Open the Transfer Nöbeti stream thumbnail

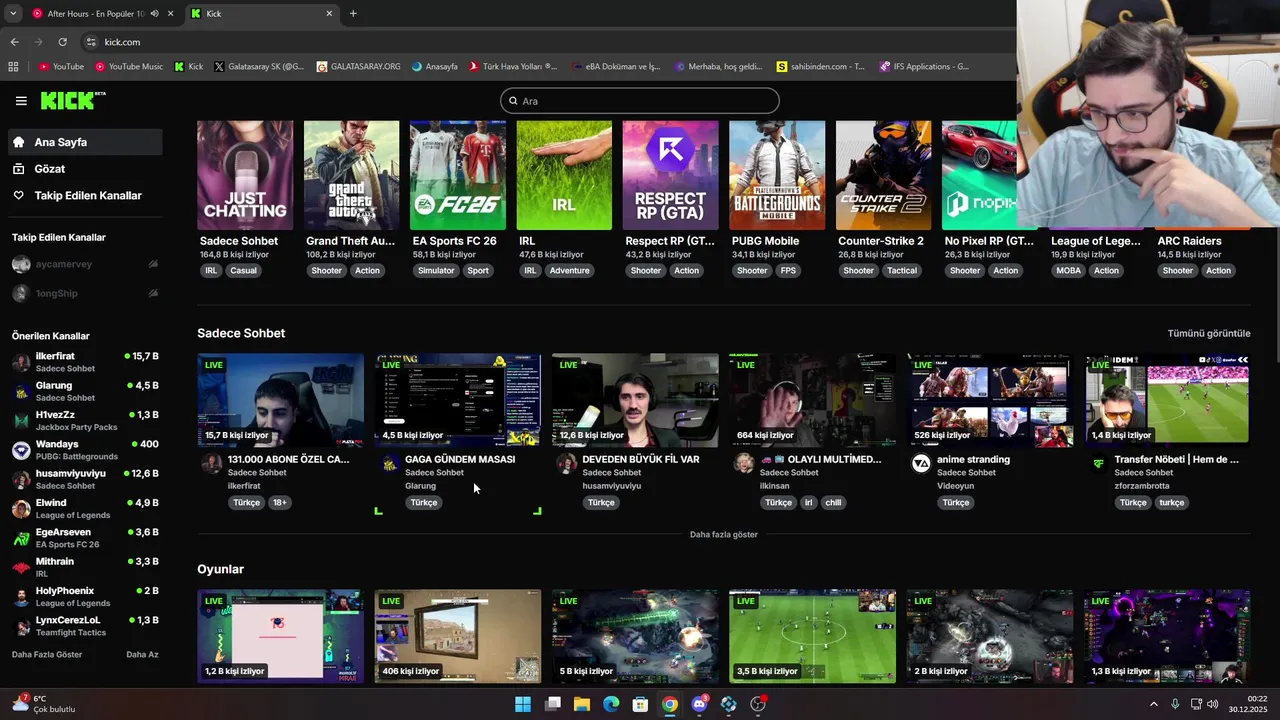(x=1167, y=400)
